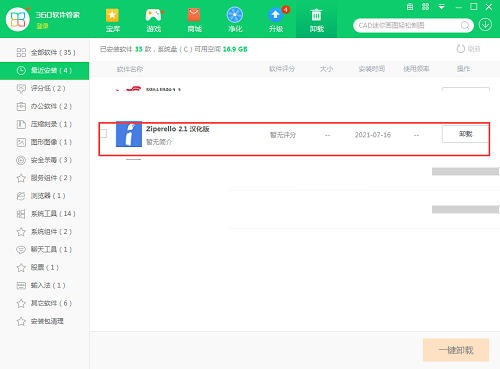Sort by 安装时间 column header
The height and width of the screenshot is (369, 500).
(x=372, y=69)
